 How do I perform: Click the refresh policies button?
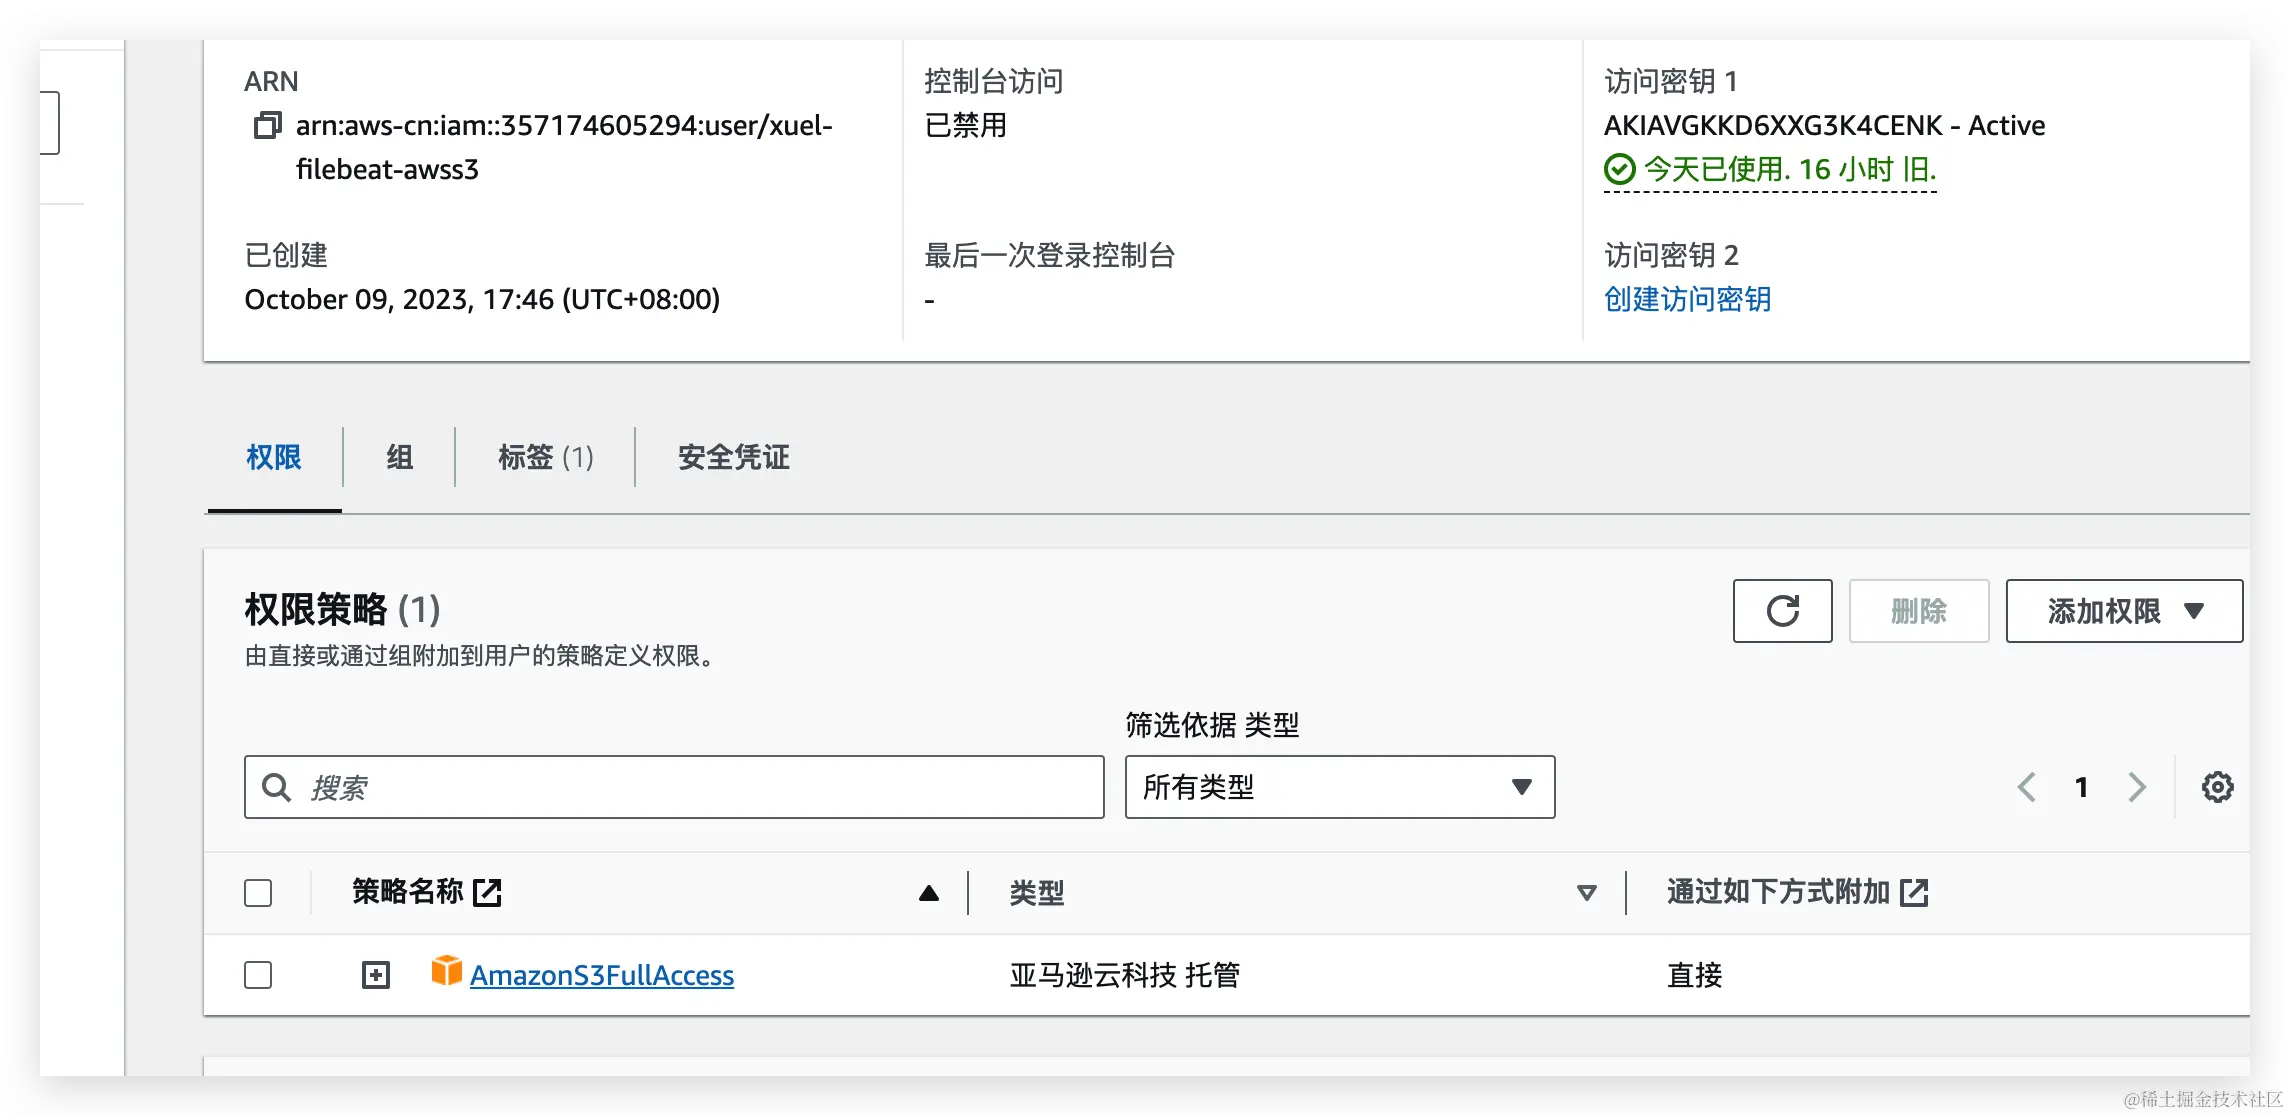[x=1782, y=611]
